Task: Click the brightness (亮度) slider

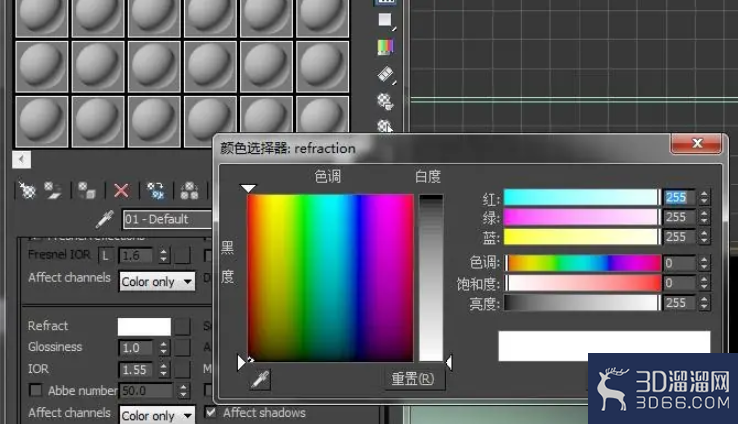Action: point(583,303)
